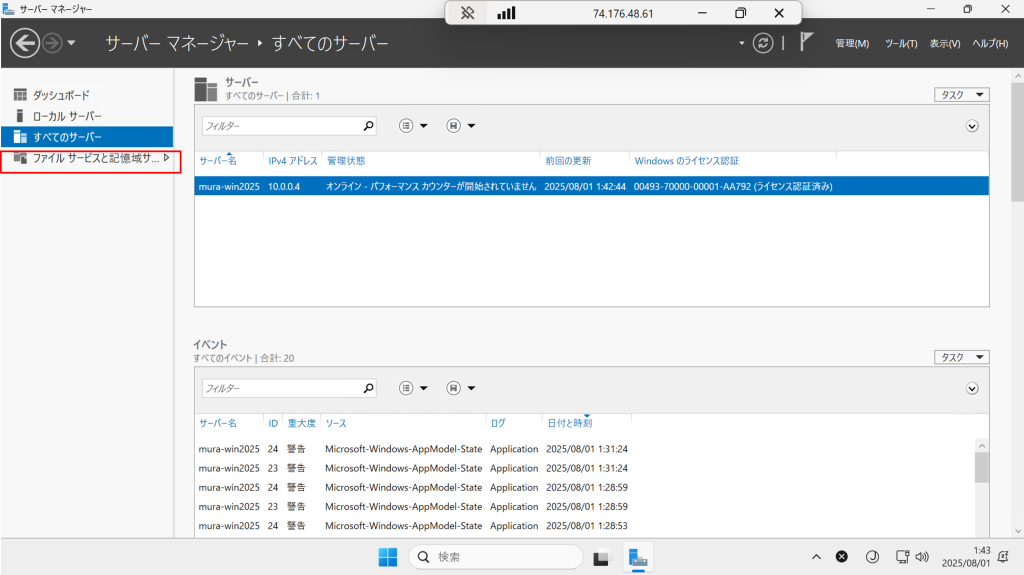Image resolution: width=1024 pixels, height=575 pixels.
Task: Click the Server Manager taskbar icon
Action: (638, 557)
